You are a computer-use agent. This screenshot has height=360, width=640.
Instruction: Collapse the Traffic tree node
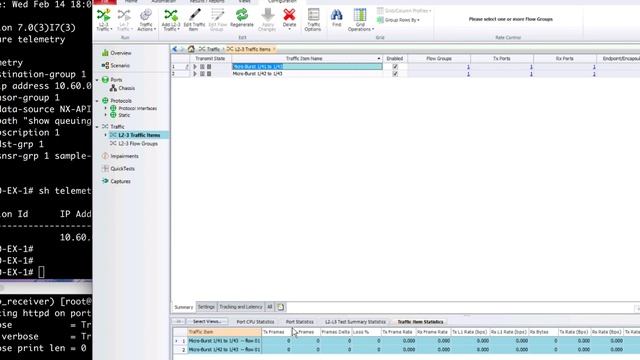(x=97, y=127)
